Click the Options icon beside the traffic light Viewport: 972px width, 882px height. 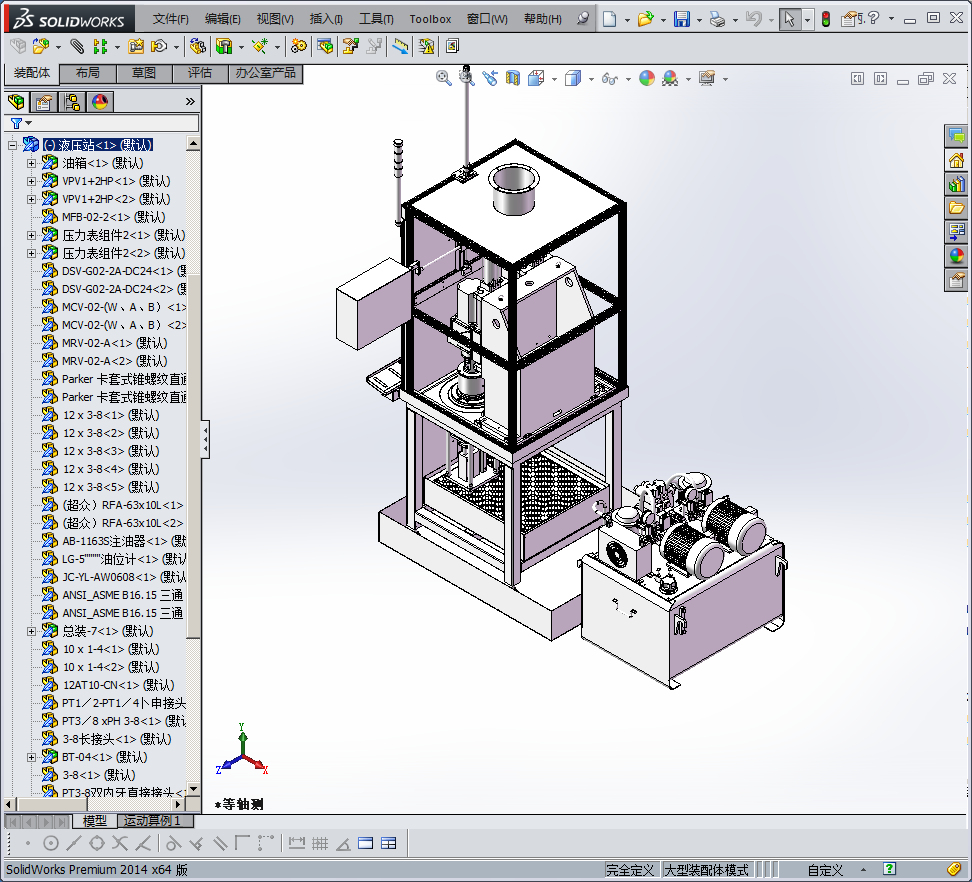[x=850, y=19]
